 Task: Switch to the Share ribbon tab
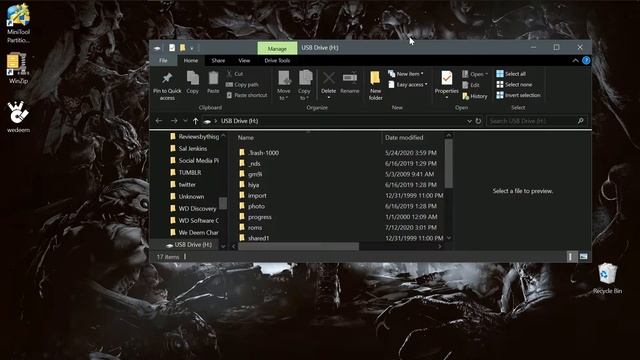(218, 60)
